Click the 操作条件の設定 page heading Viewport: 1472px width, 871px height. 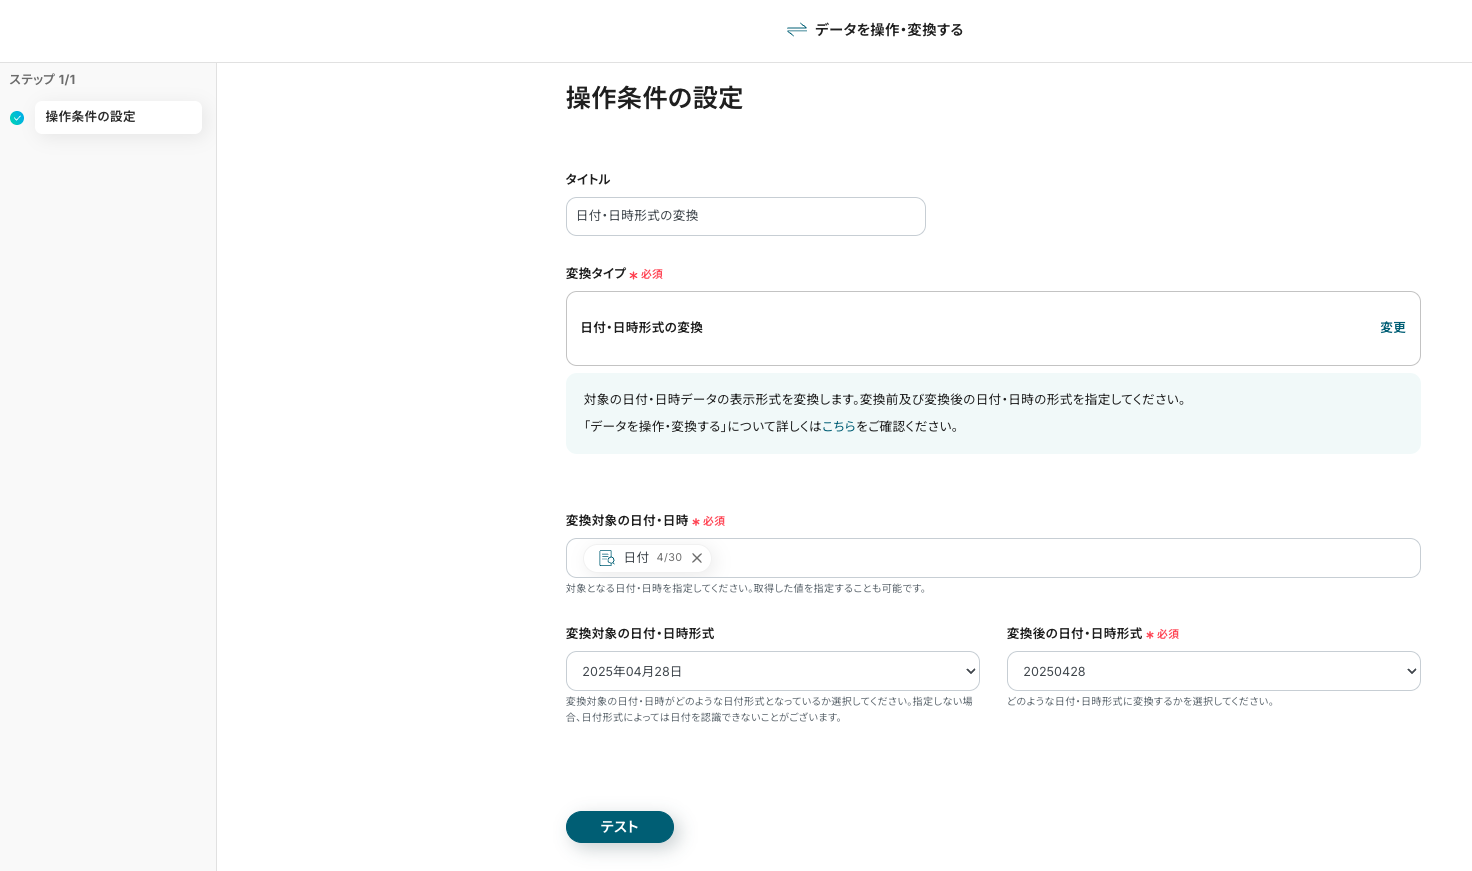tap(654, 98)
